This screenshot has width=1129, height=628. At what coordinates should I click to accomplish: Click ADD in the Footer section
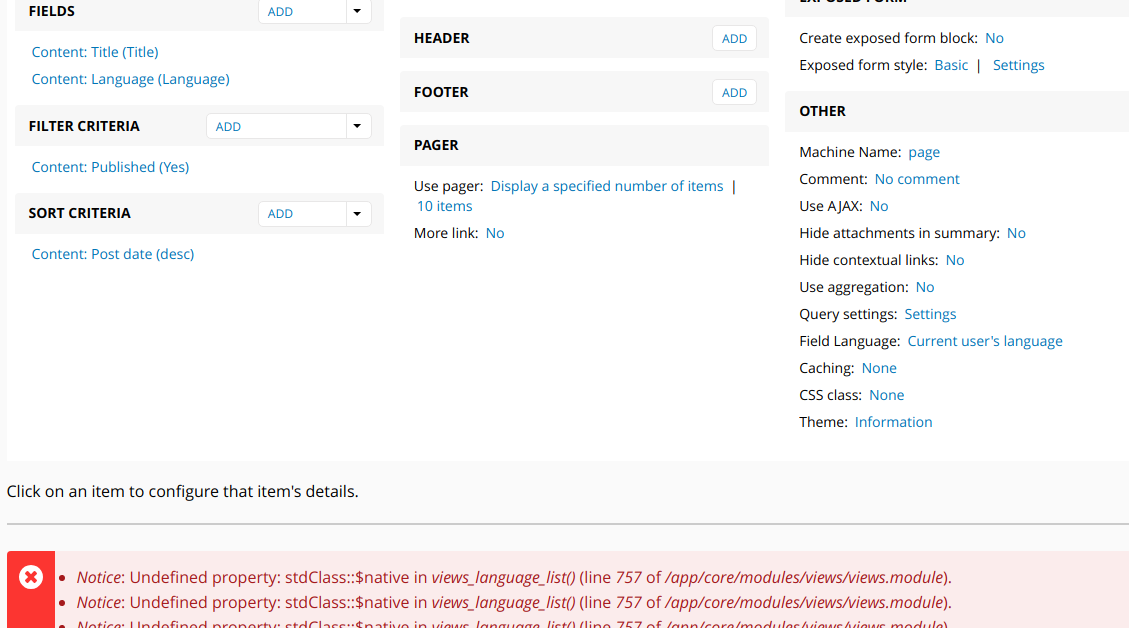pos(734,91)
